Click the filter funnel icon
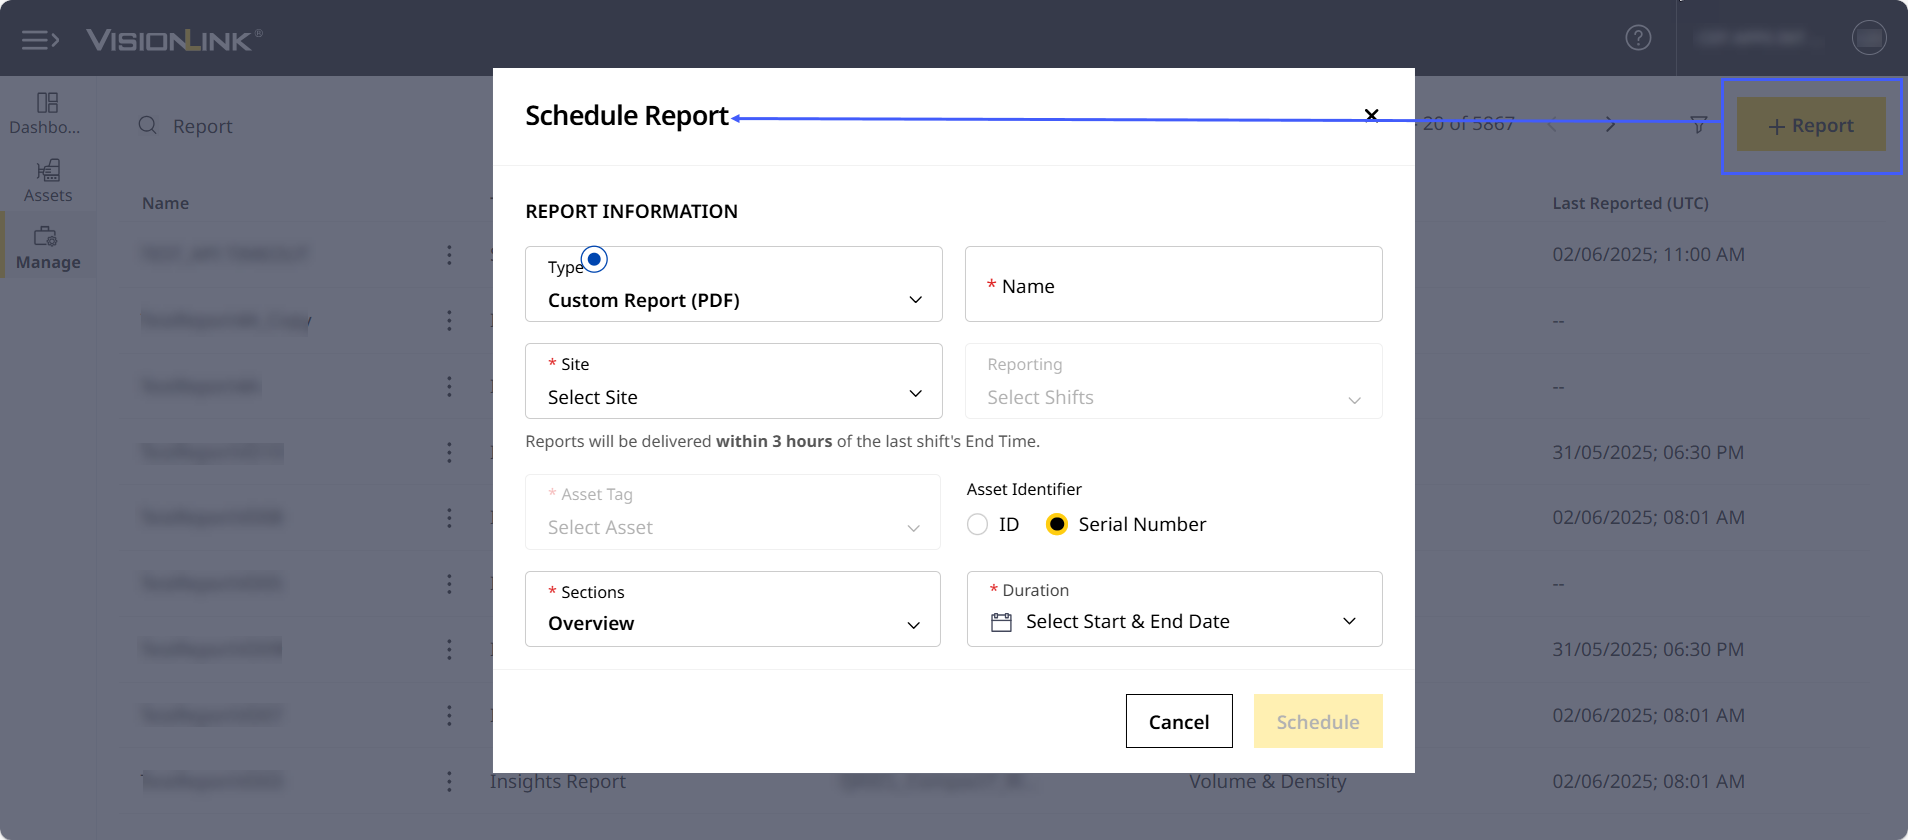 coord(1698,125)
